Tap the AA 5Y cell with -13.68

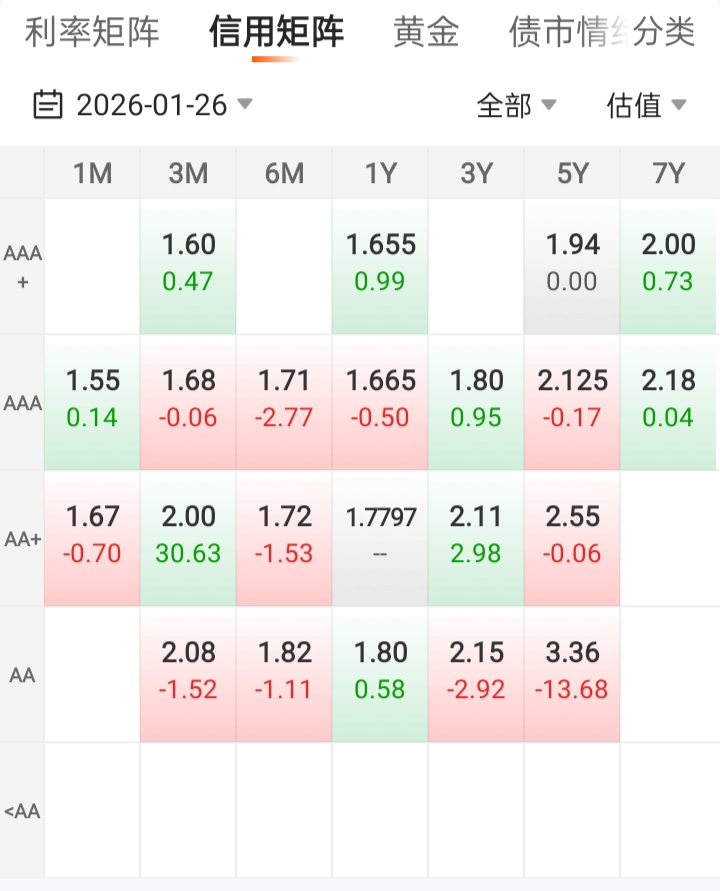coord(572,674)
